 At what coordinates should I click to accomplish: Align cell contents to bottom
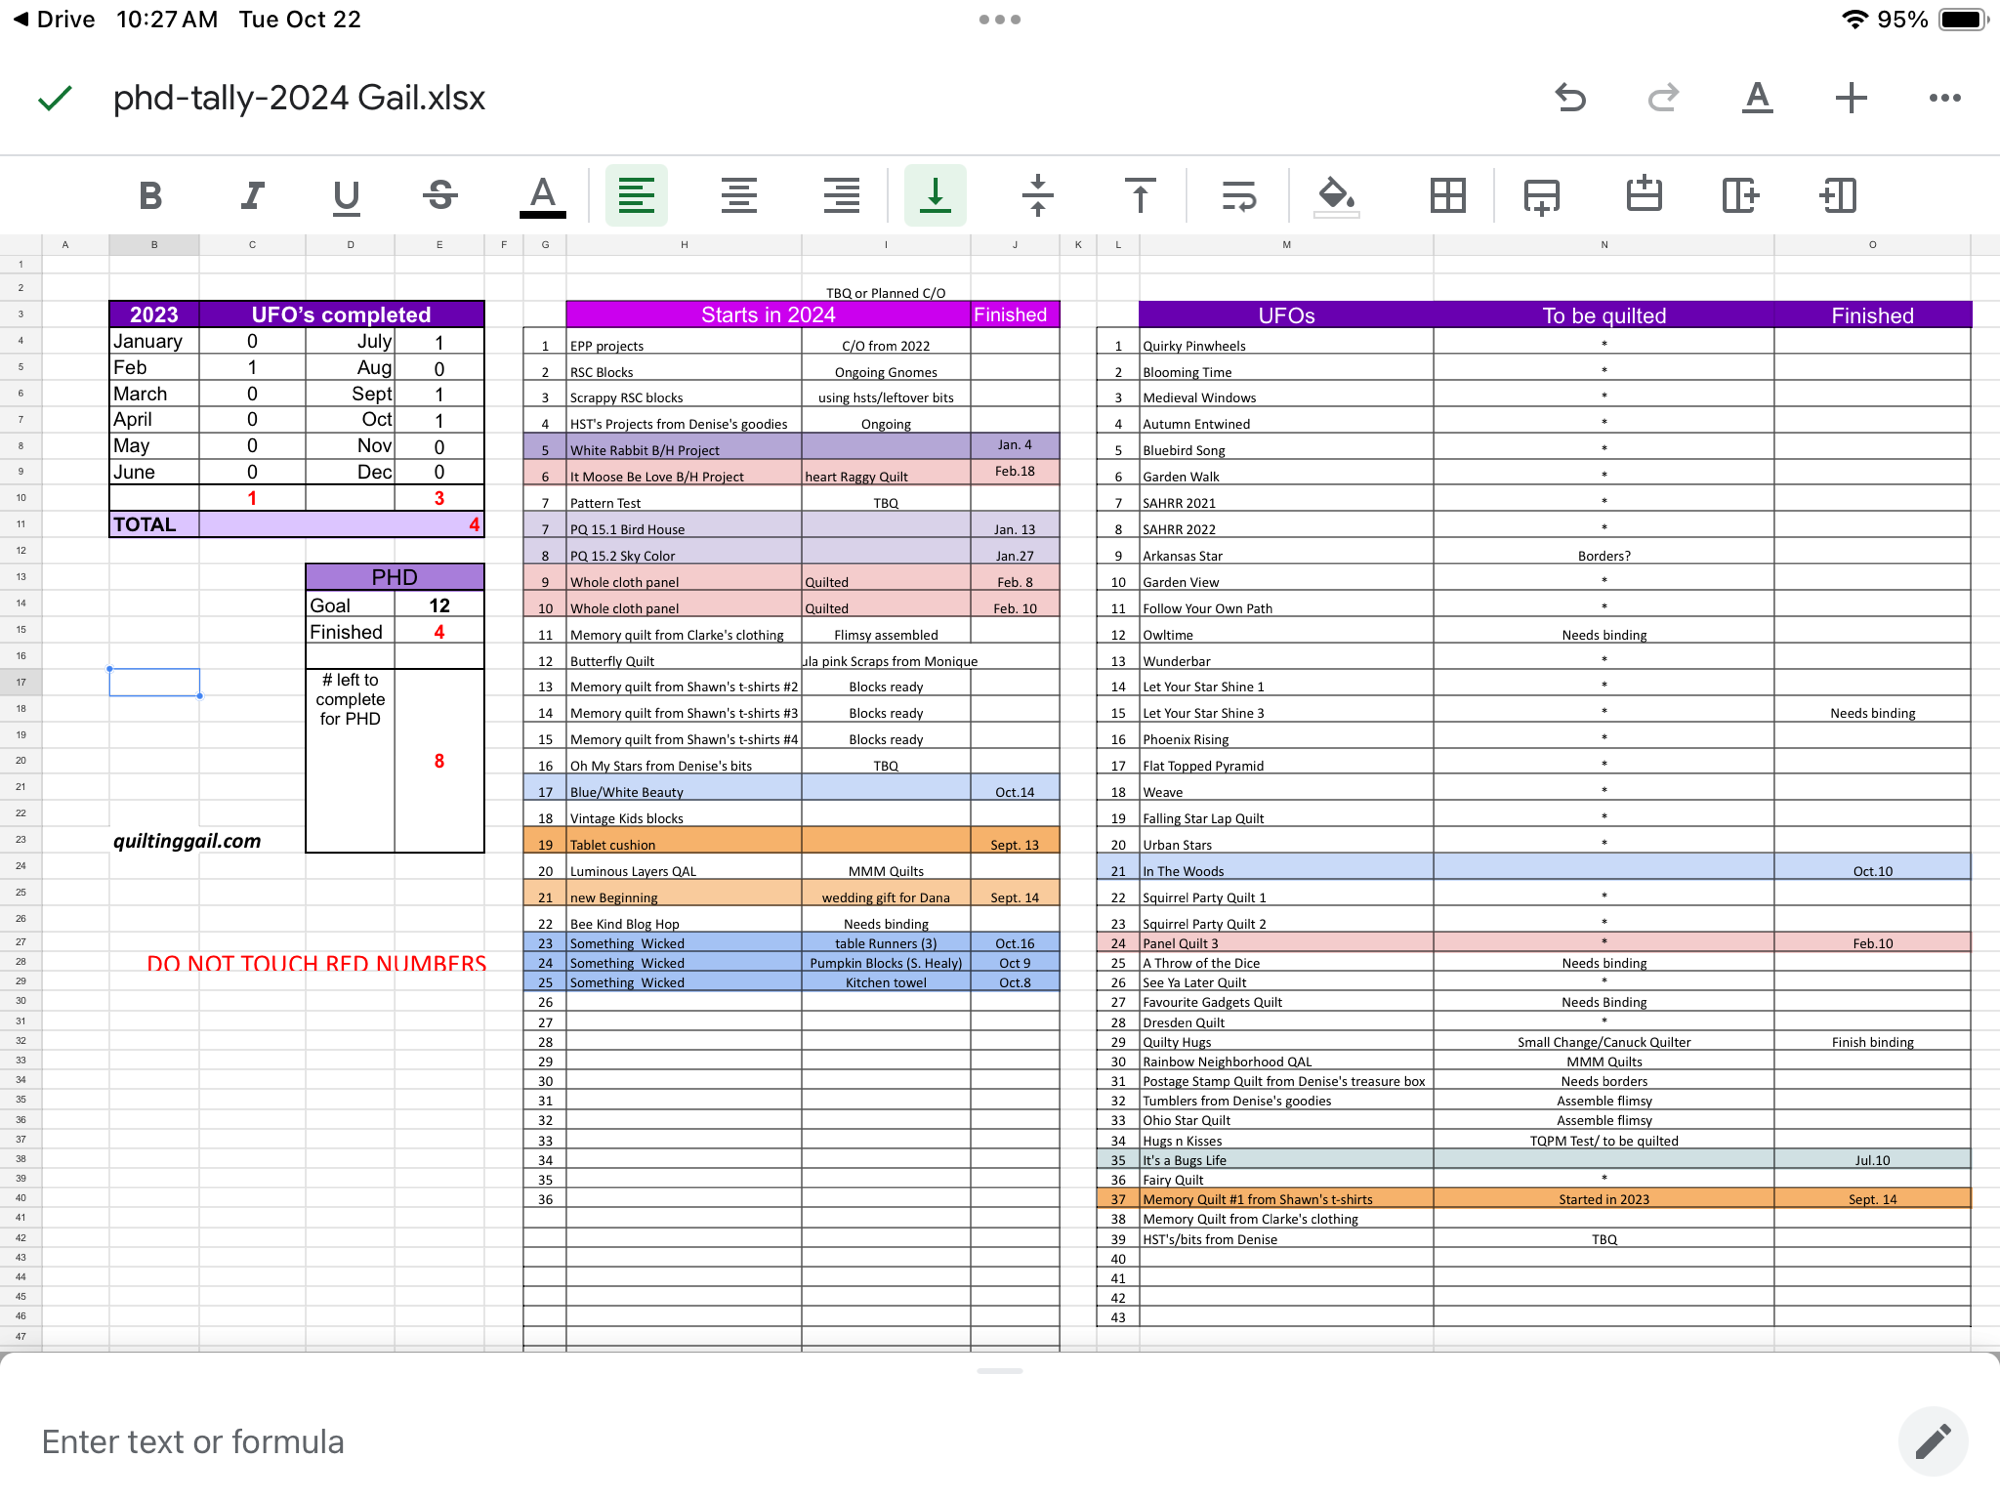935,195
